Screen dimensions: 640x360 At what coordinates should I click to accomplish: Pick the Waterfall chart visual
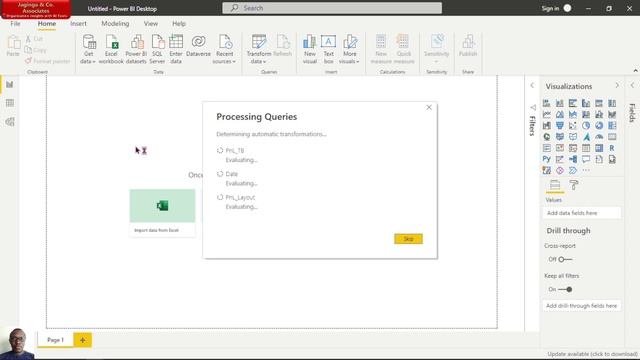point(547,126)
